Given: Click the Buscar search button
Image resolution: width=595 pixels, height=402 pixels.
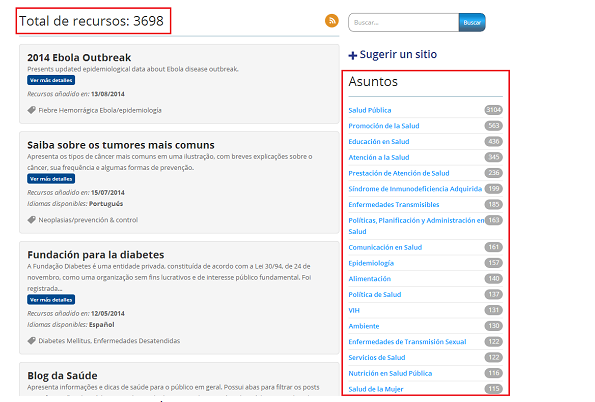Looking at the screenshot, I should pos(472,22).
